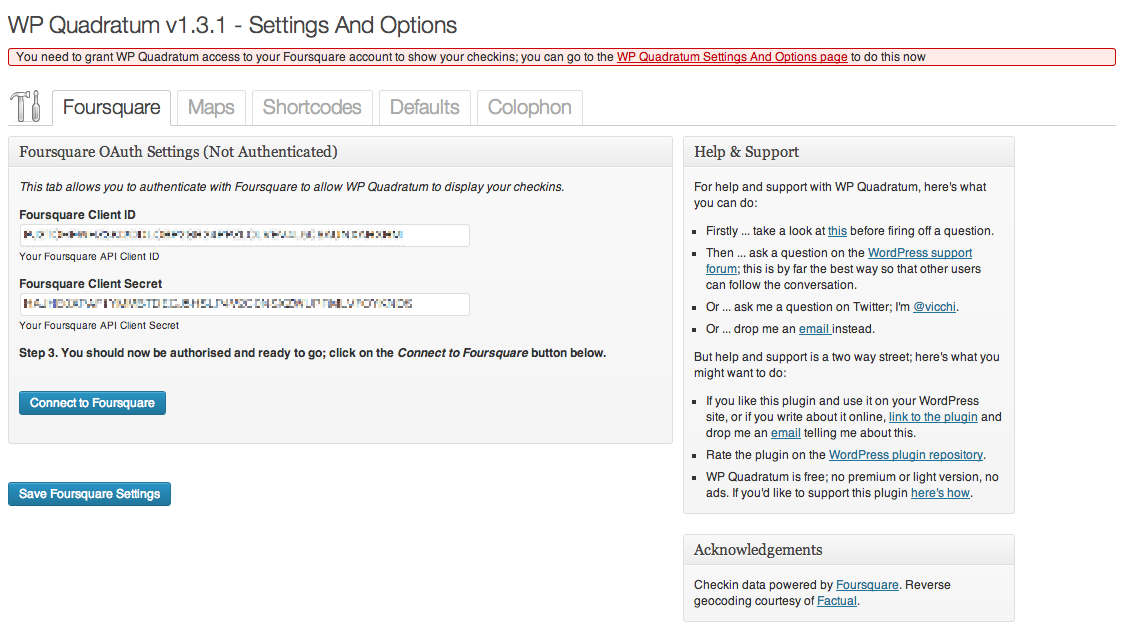Open the Colophon tab
This screenshot has height=636, width=1122.
[530, 107]
